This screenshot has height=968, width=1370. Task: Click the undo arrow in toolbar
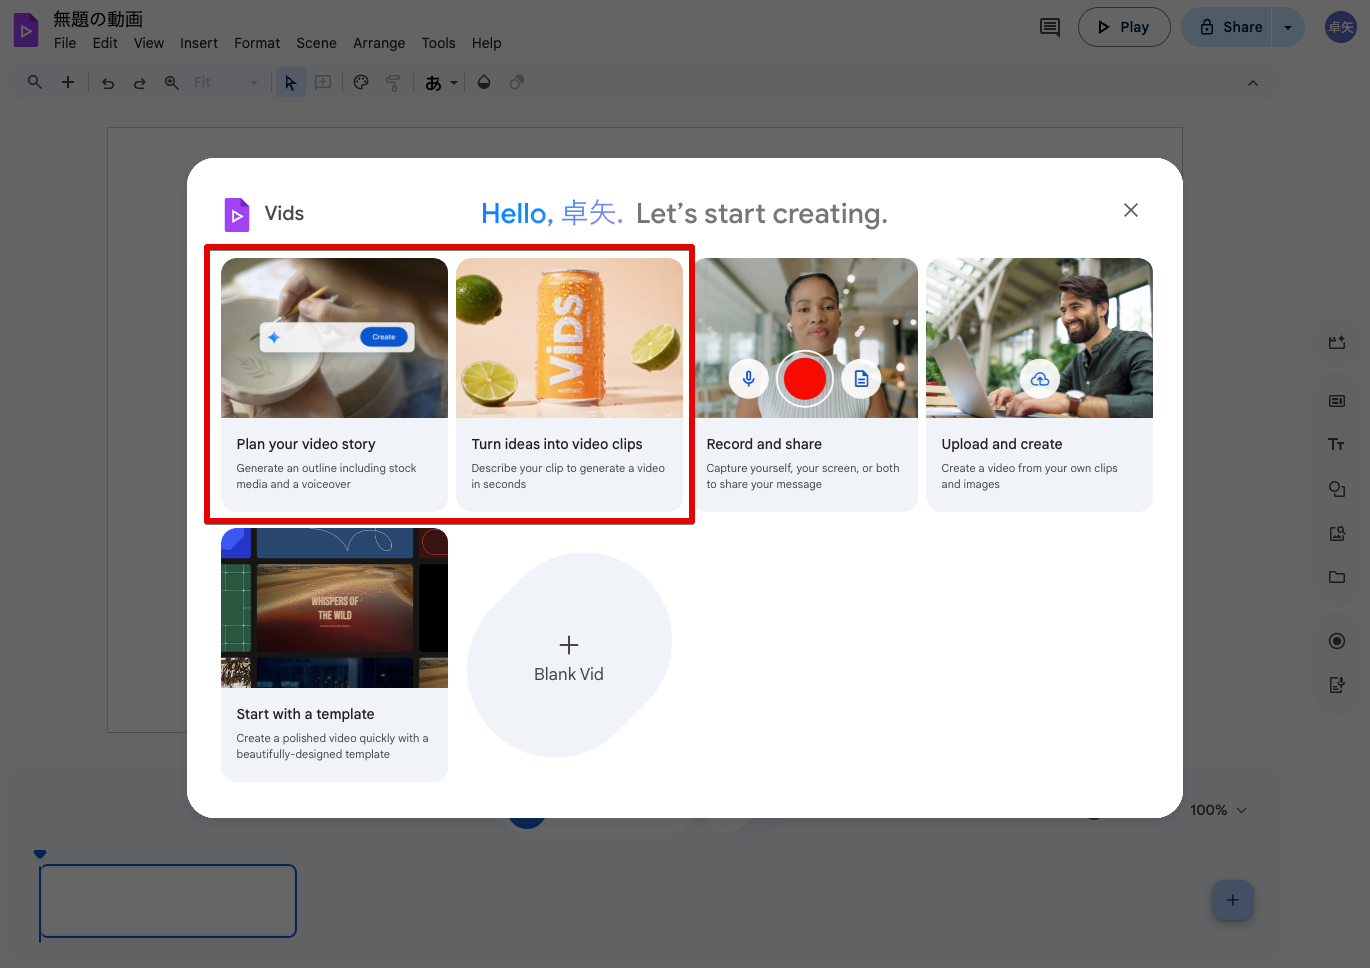click(108, 83)
